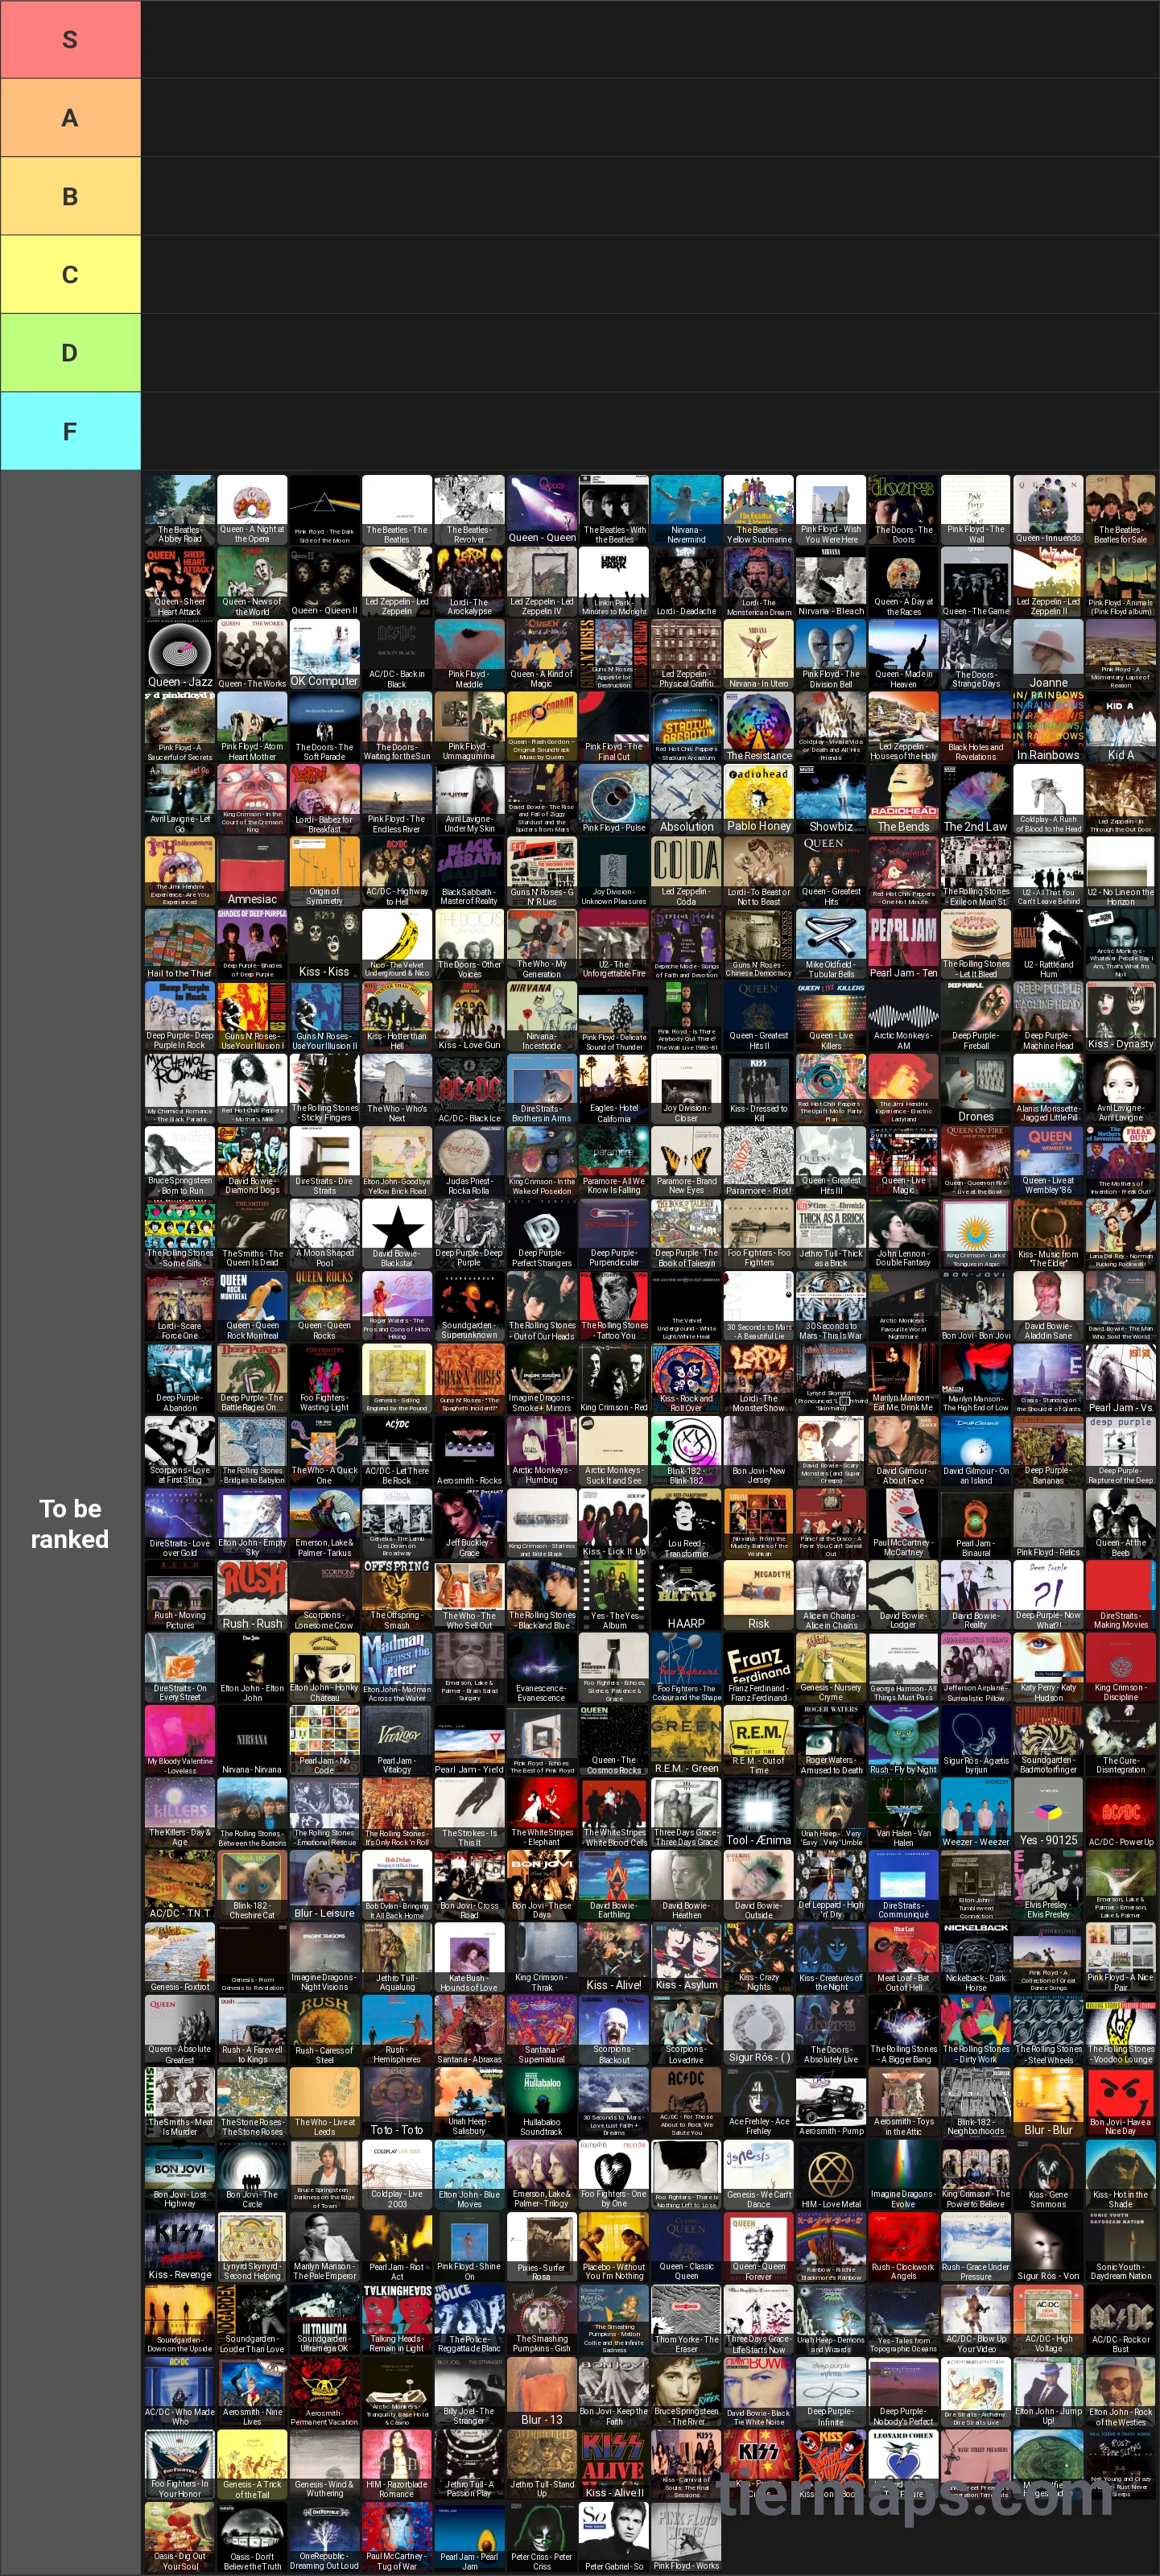The width and height of the screenshot is (1160, 2576).
Task: Select Yes - 90125 album cover
Action: [1048, 1813]
